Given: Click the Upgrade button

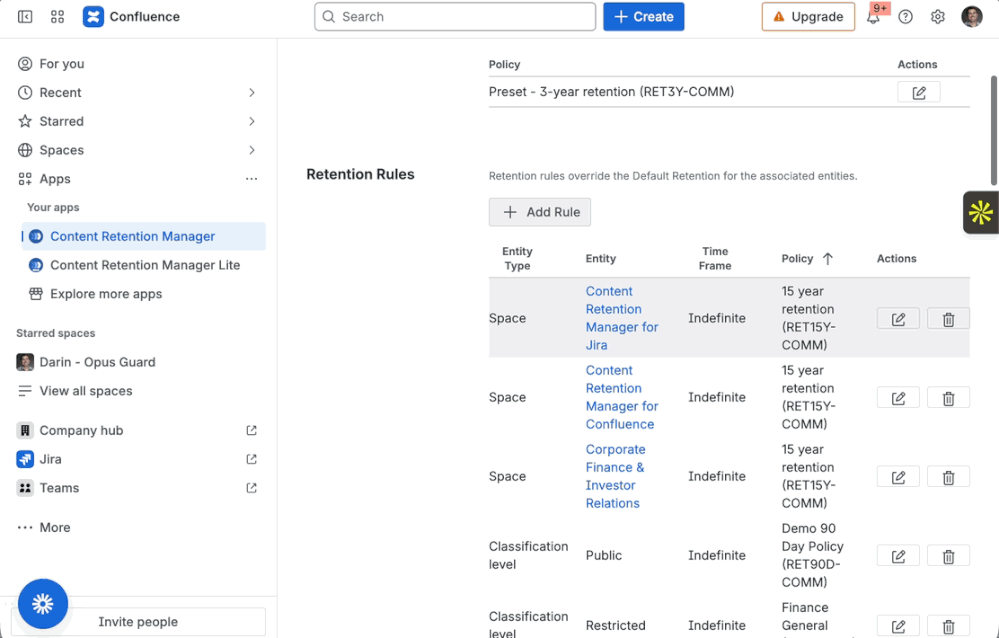Looking at the screenshot, I should (x=808, y=17).
